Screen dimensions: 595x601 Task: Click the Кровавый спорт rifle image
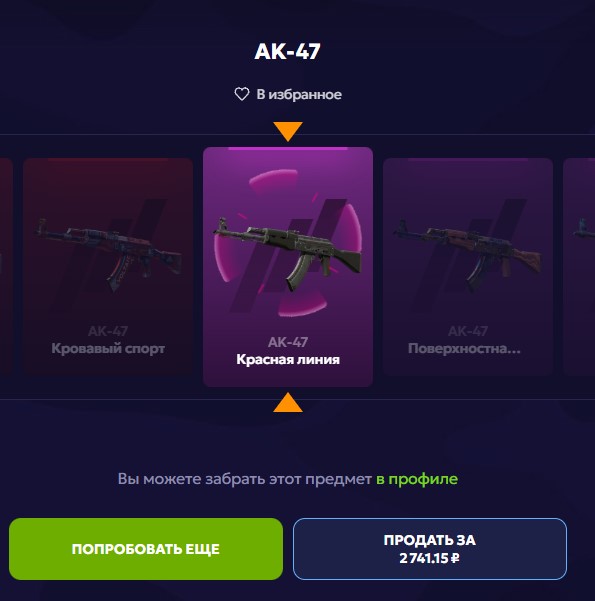108,253
